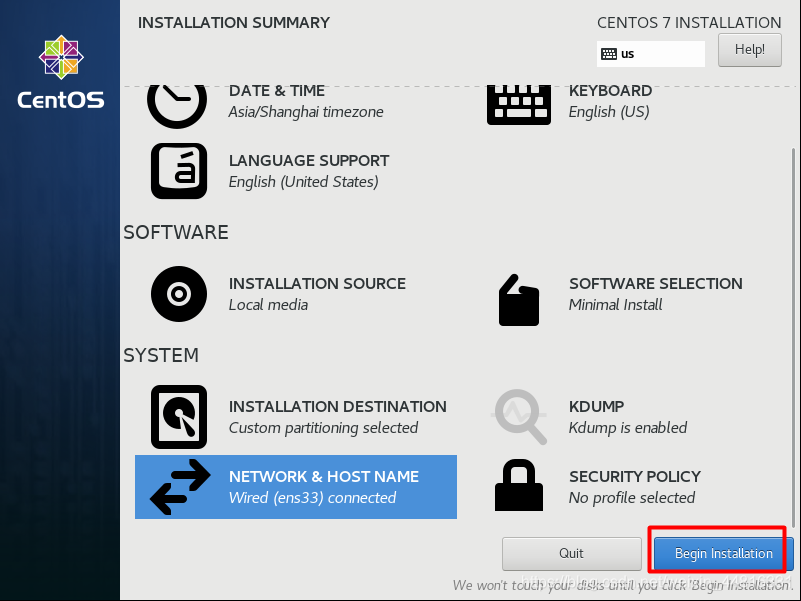Click the Quit button
The height and width of the screenshot is (601, 801).
click(x=572, y=553)
